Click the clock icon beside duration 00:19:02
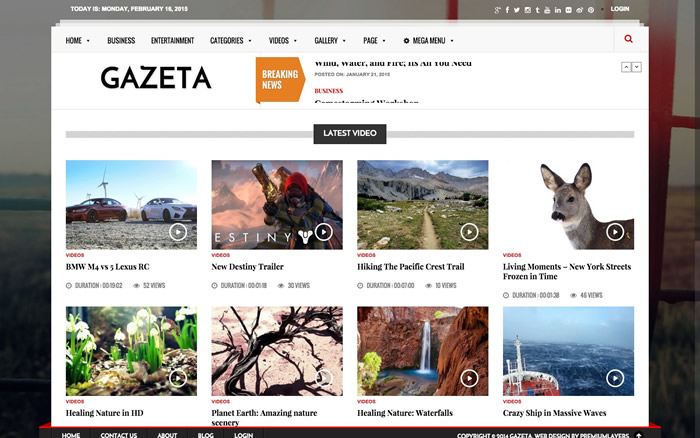The height and width of the screenshot is (438, 700). coord(69,286)
